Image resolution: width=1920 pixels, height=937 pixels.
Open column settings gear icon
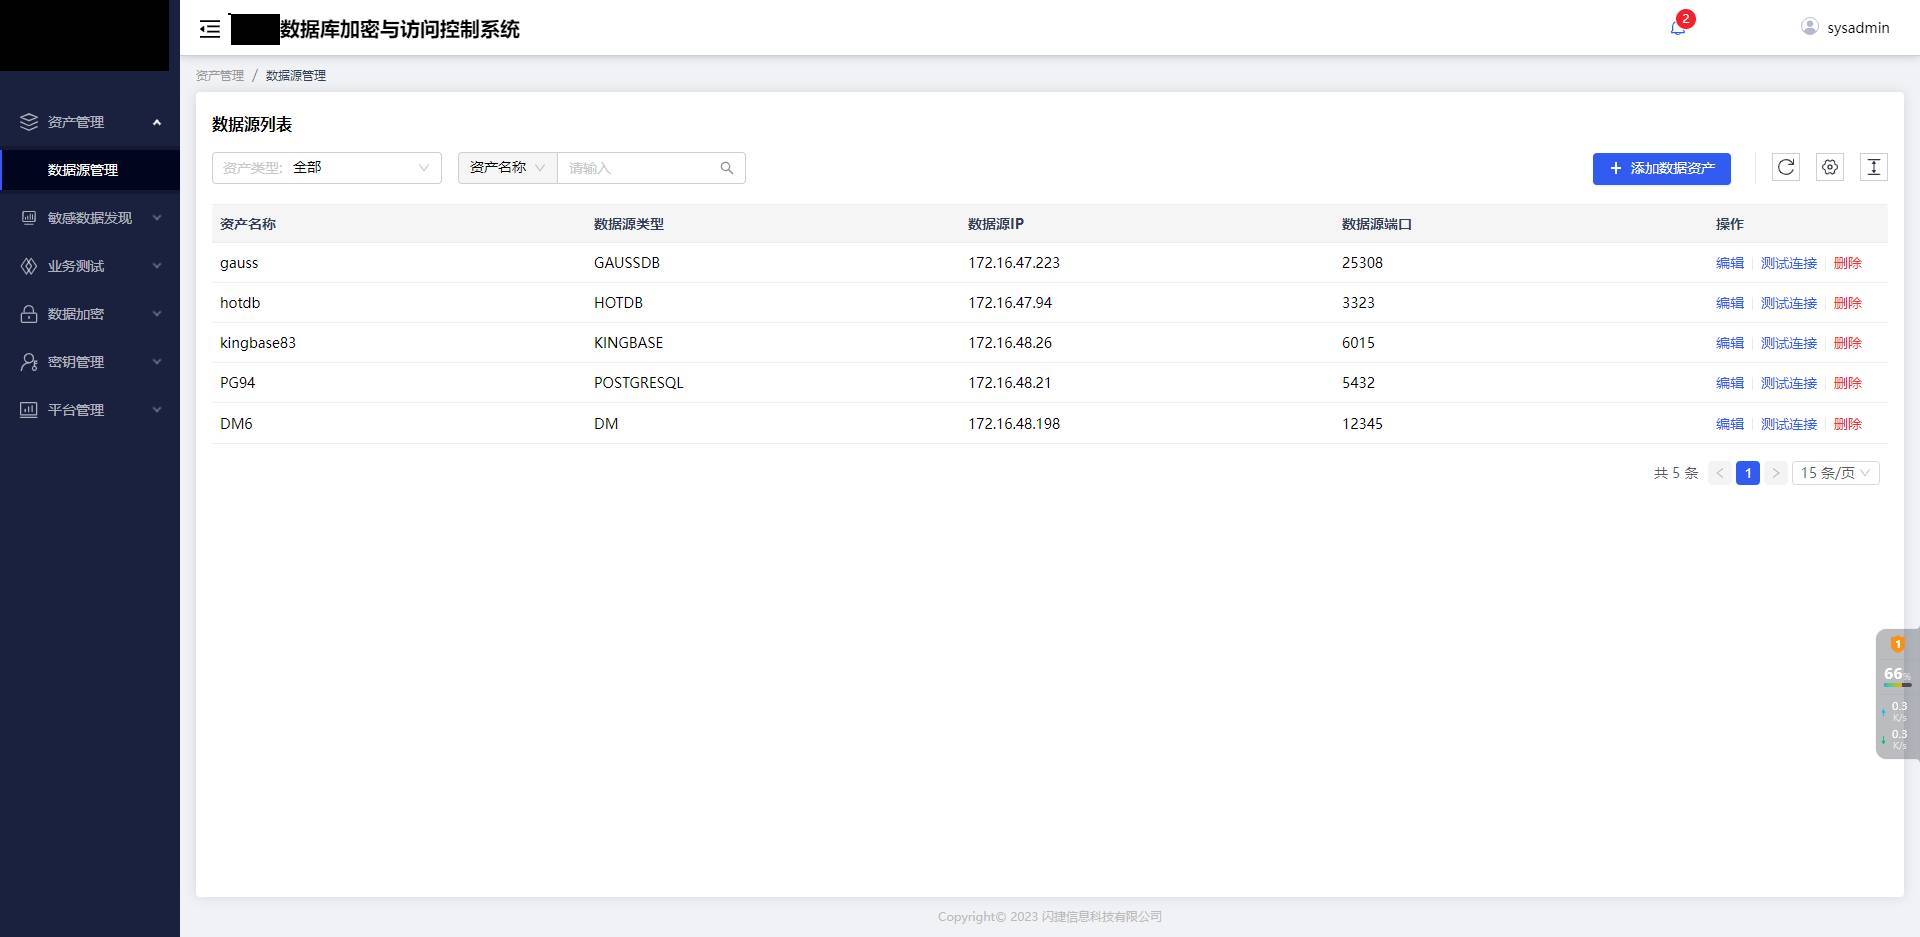[1830, 167]
